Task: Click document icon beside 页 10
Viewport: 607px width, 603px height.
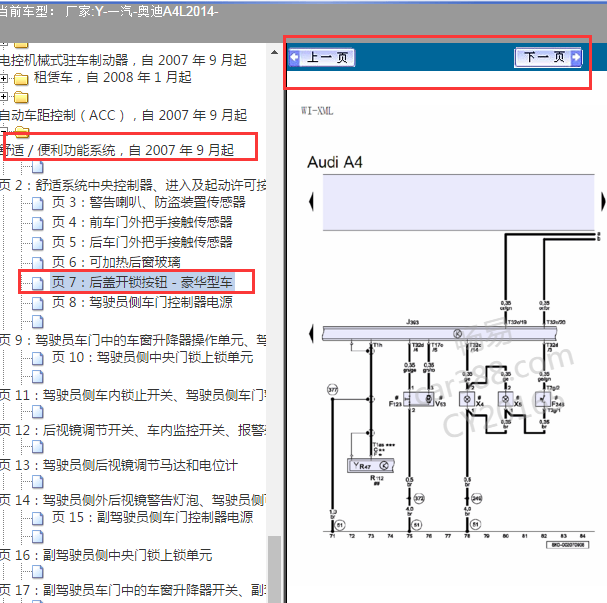Action: coord(38,358)
